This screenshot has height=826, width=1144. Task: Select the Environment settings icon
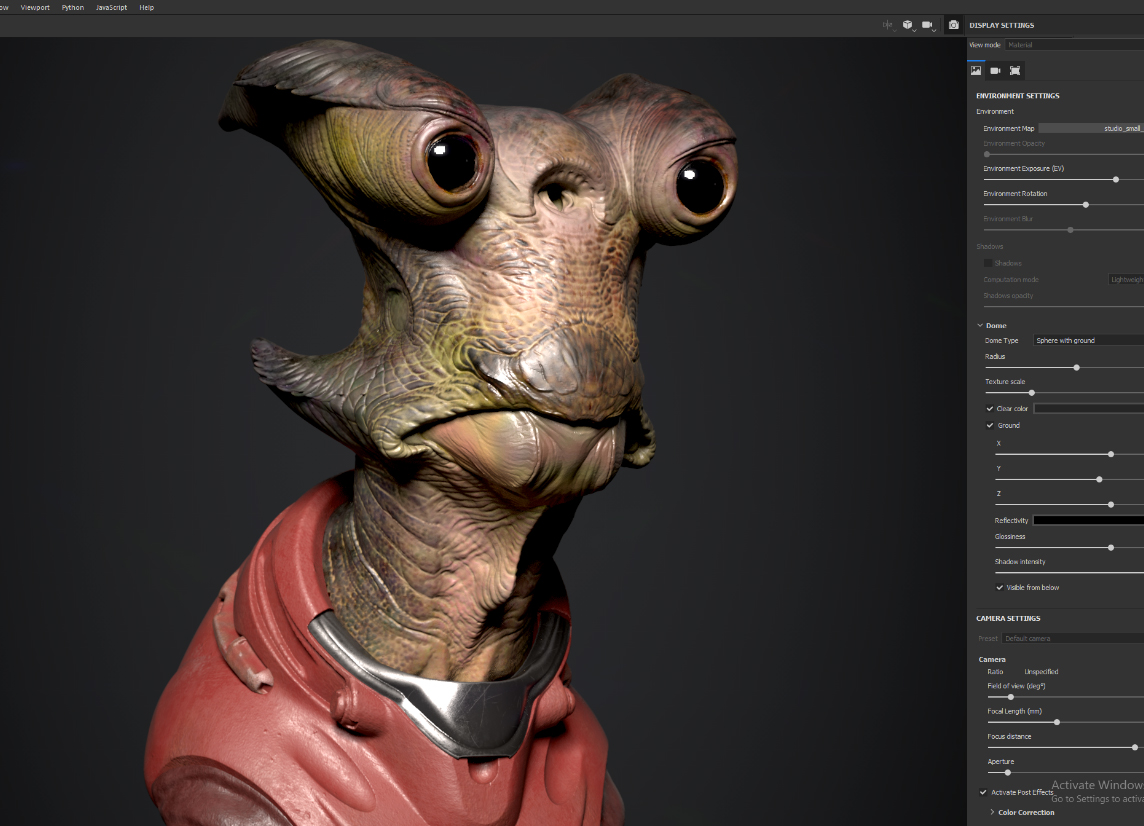(x=975, y=70)
